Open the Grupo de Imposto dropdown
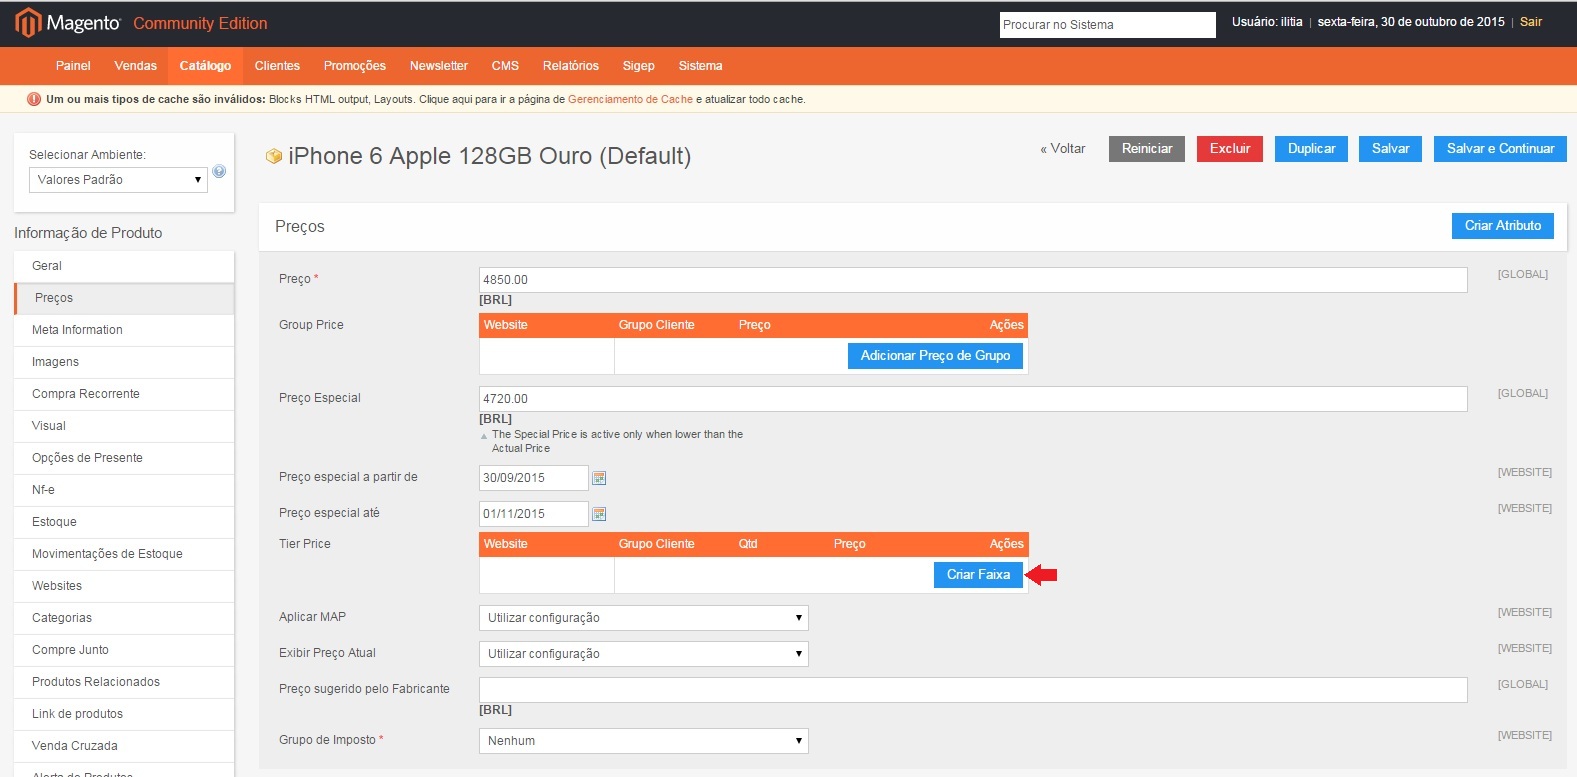The image size is (1577, 777). (x=643, y=741)
